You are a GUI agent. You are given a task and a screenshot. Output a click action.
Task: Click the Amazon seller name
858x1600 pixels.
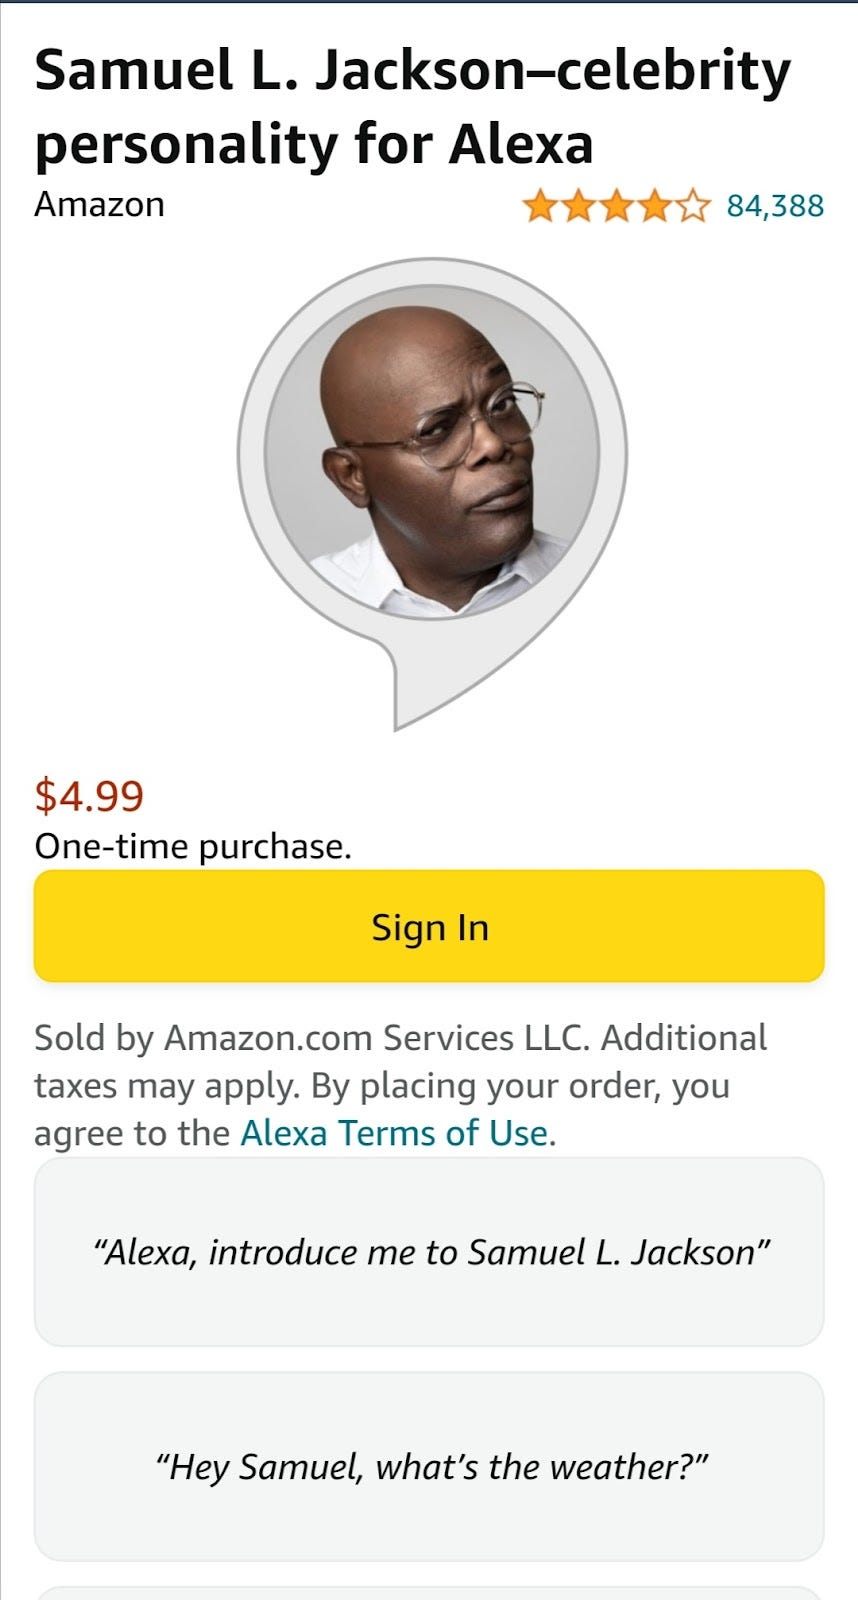tap(98, 204)
